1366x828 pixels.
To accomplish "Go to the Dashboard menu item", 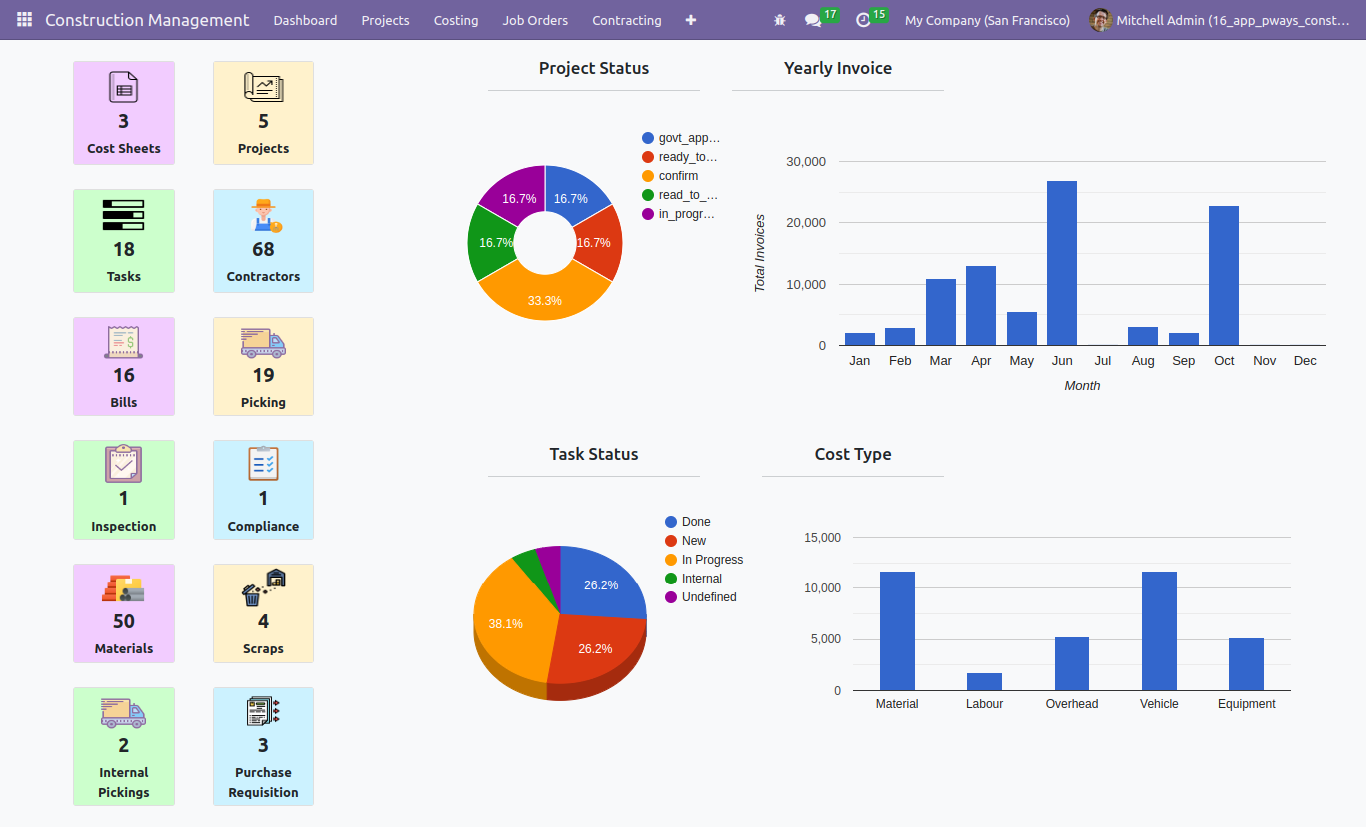I will [x=305, y=20].
